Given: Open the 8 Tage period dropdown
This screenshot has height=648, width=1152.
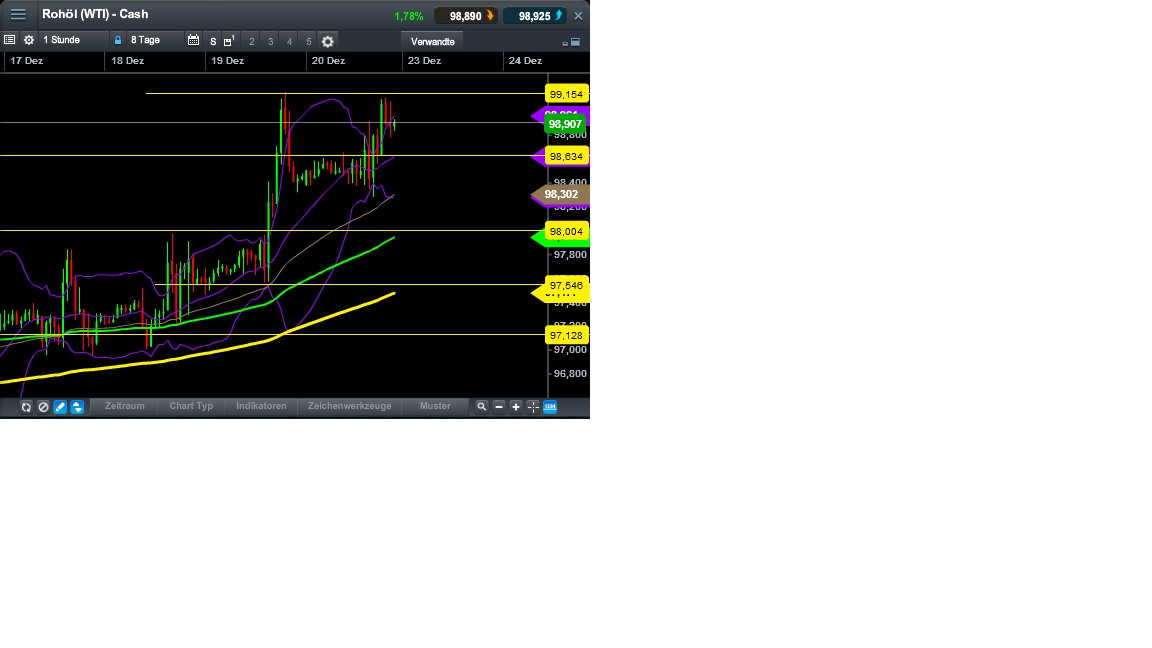Looking at the screenshot, I should (145, 41).
